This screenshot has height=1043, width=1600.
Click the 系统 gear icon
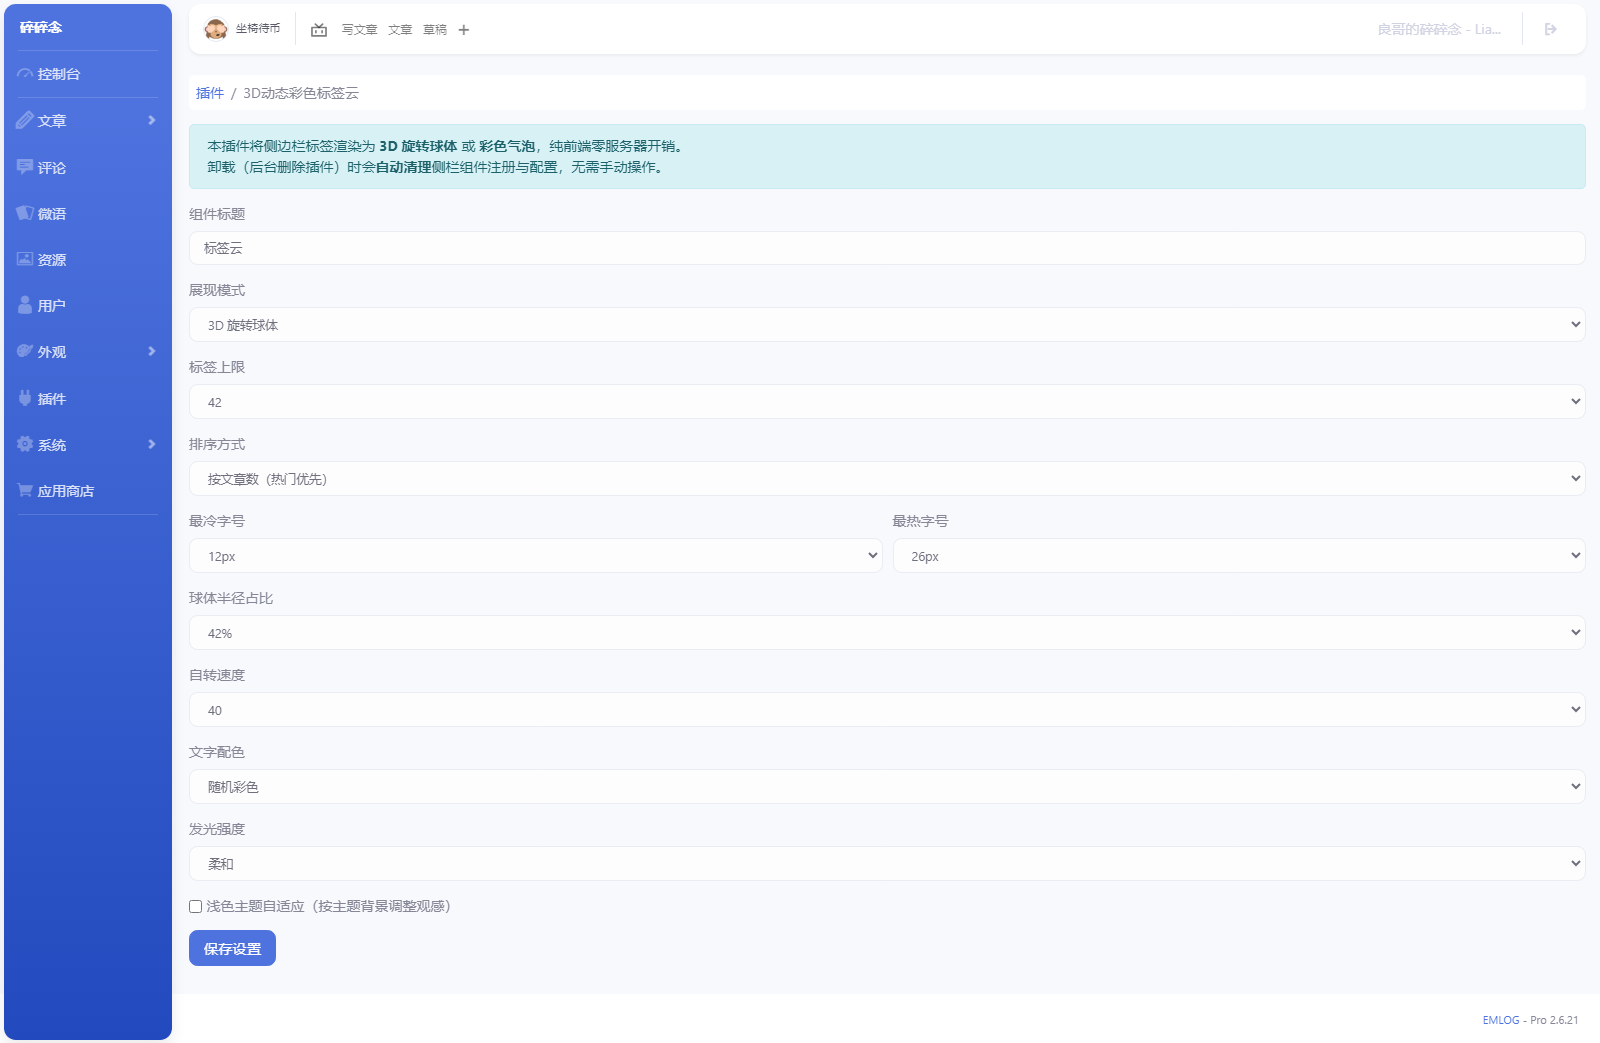click(x=25, y=444)
